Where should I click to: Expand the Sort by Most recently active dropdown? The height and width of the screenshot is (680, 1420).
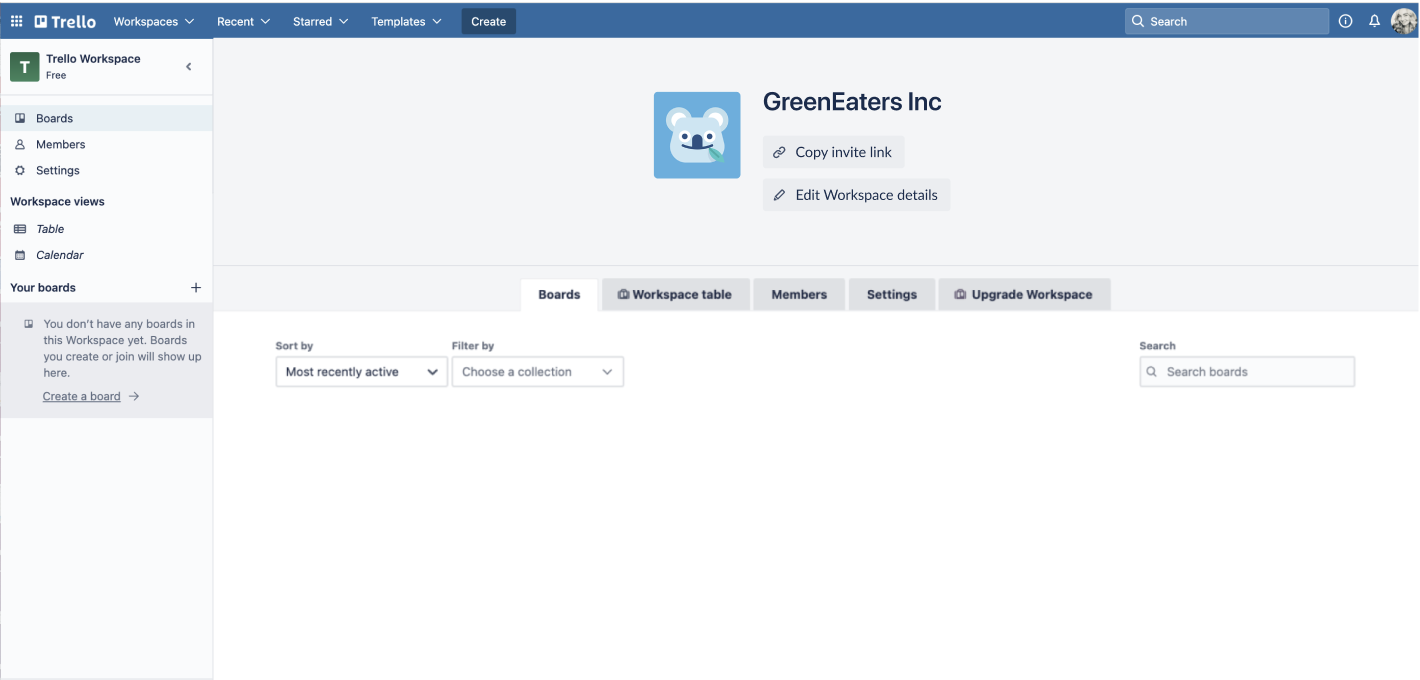click(361, 372)
